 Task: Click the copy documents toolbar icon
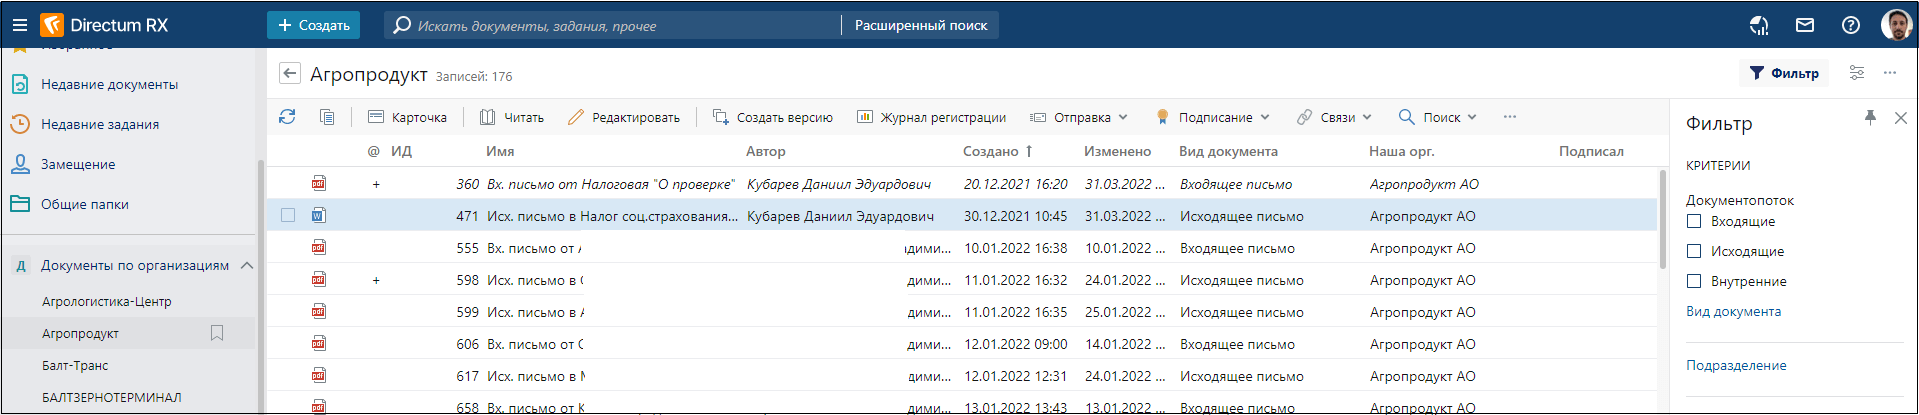click(x=327, y=117)
